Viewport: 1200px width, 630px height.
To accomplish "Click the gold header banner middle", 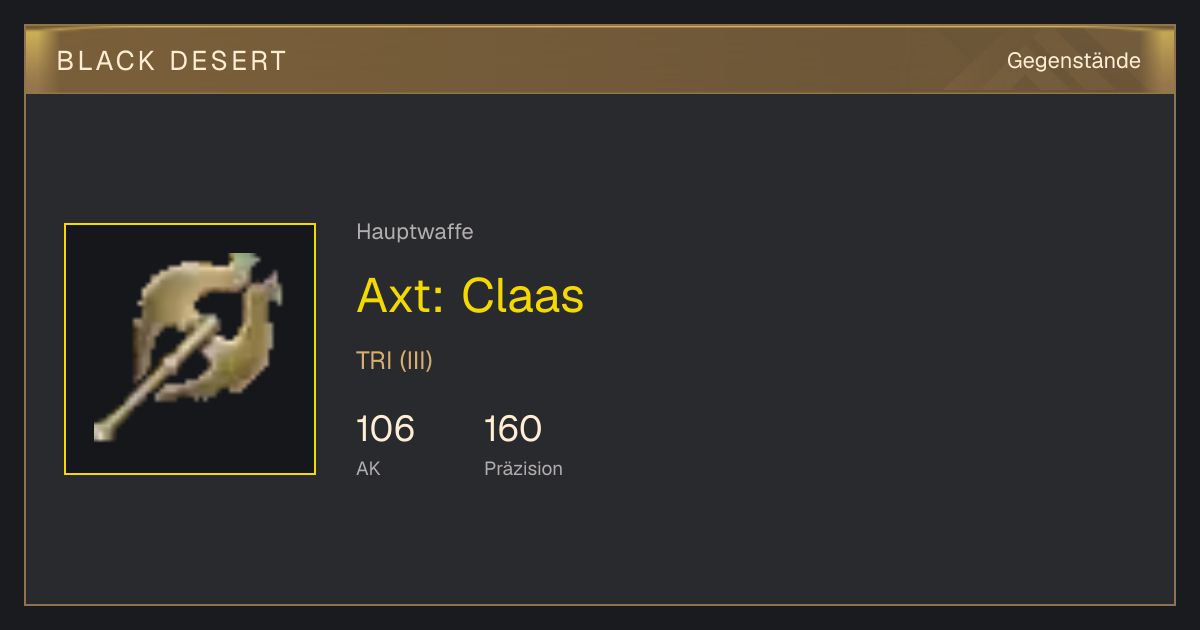I will coord(600,61).
